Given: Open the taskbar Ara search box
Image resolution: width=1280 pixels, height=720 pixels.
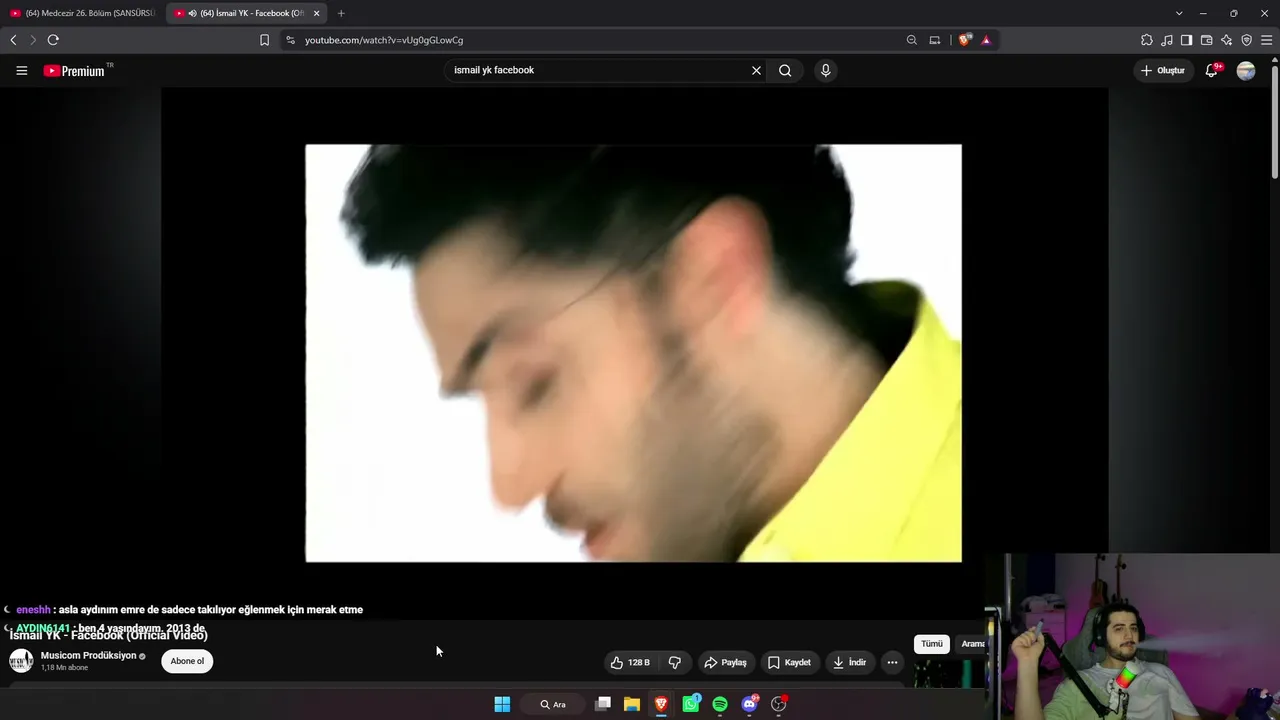Looking at the screenshot, I should pyautogui.click(x=553, y=704).
